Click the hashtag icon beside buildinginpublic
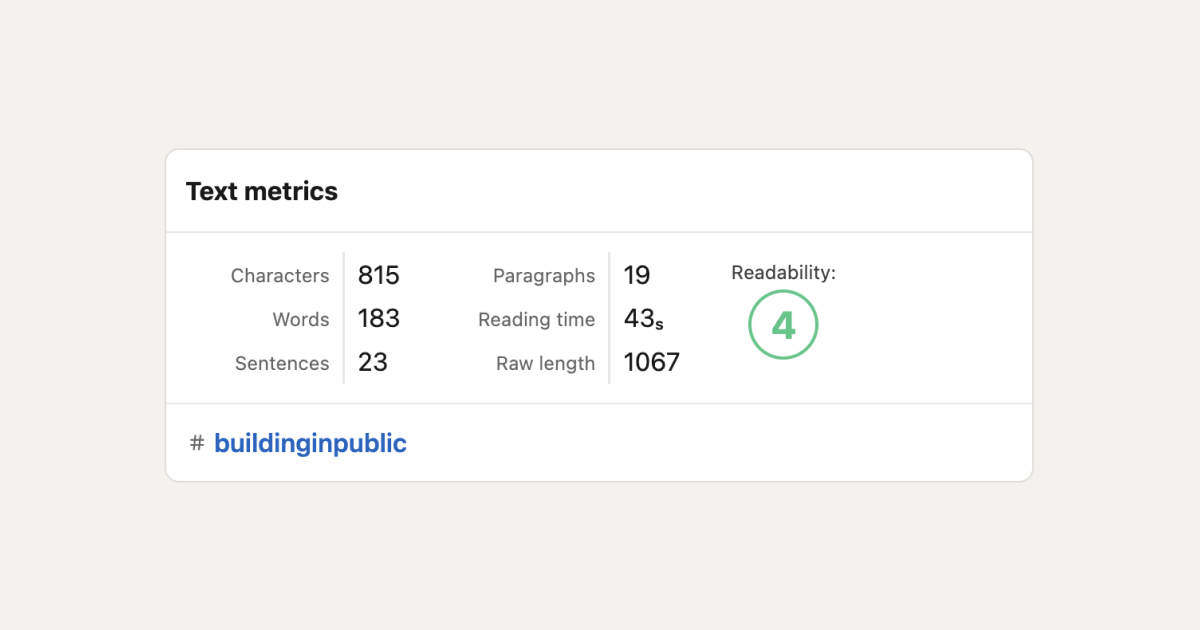Screen dimensions: 1200x630 (196, 442)
